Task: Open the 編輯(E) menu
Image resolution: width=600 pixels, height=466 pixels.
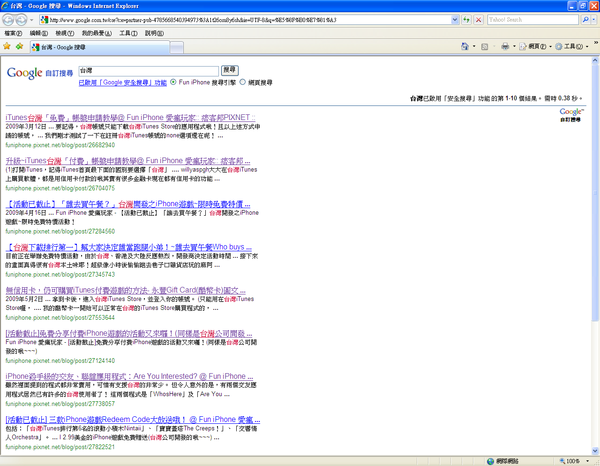Action: coord(39,33)
